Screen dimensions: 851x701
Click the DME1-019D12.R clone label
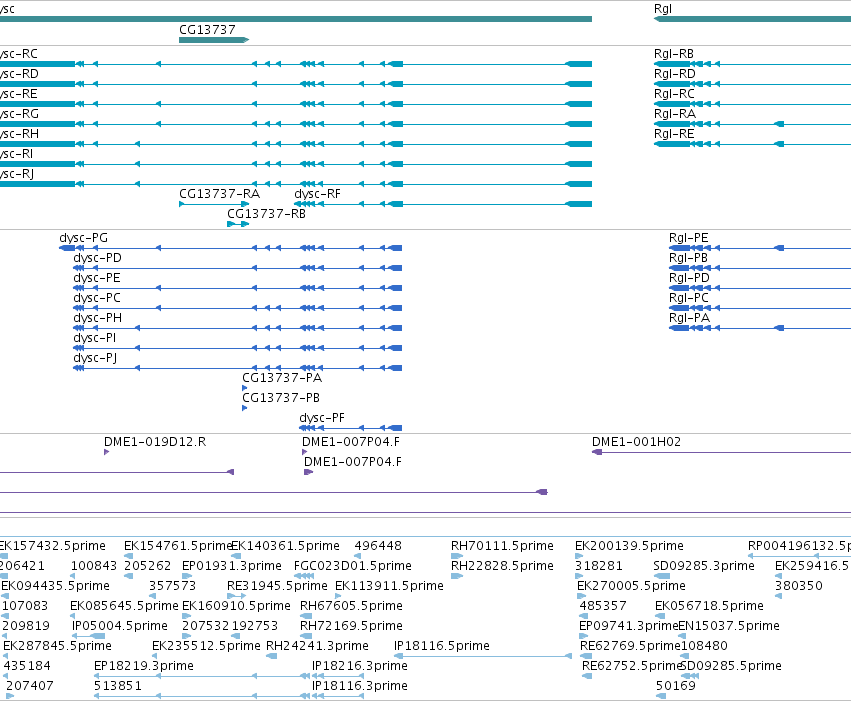(x=155, y=442)
